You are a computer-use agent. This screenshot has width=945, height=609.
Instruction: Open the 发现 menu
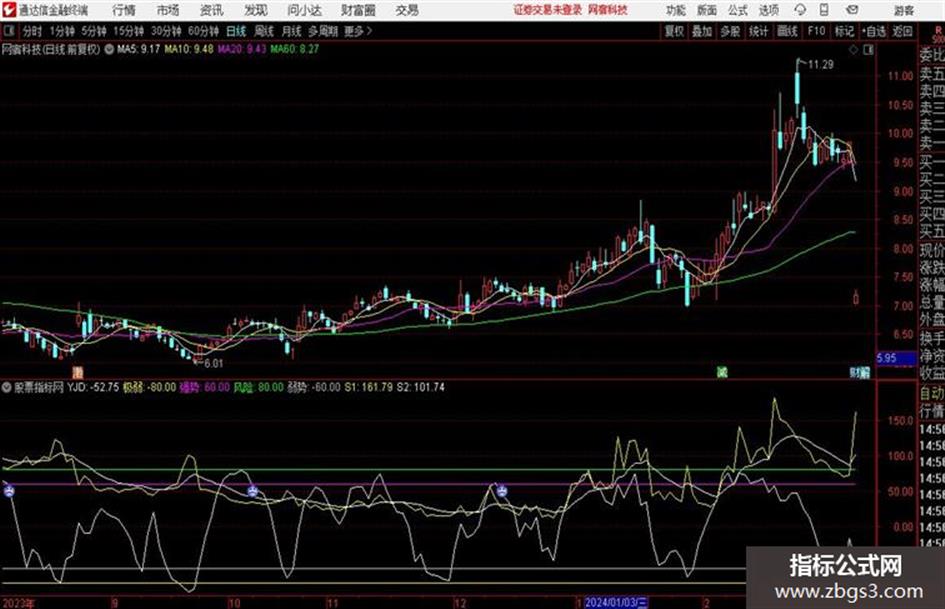256,10
